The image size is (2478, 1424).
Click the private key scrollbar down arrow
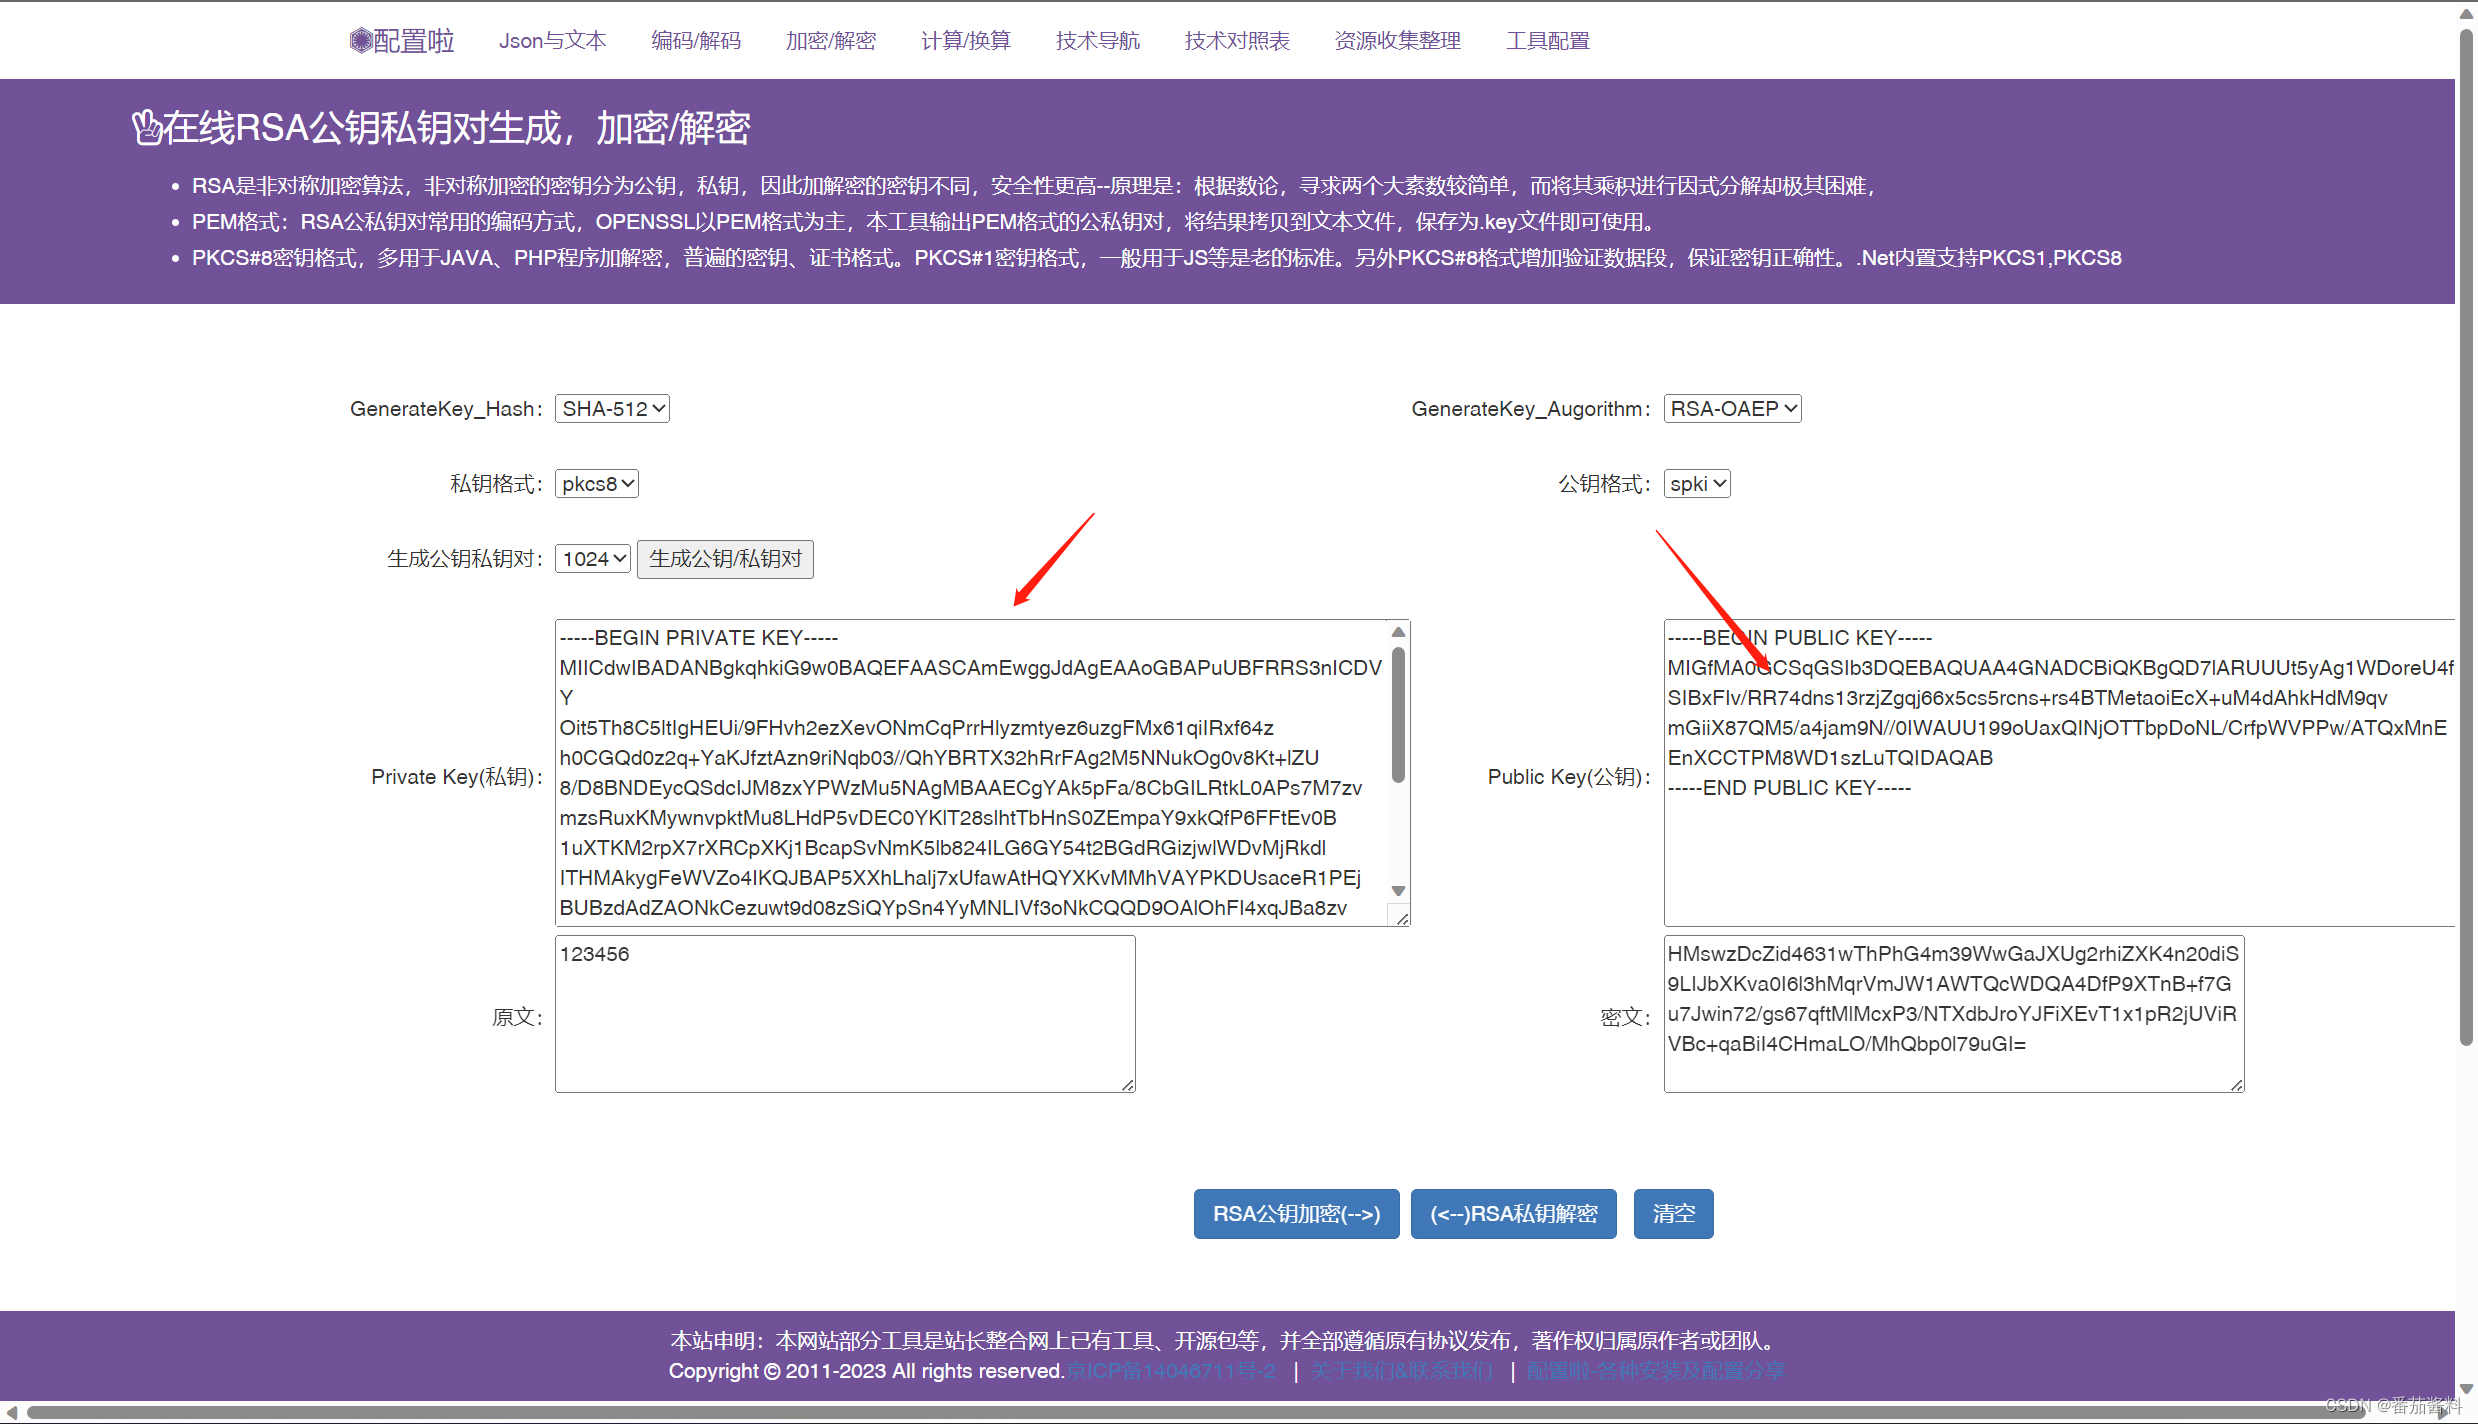point(1399,890)
